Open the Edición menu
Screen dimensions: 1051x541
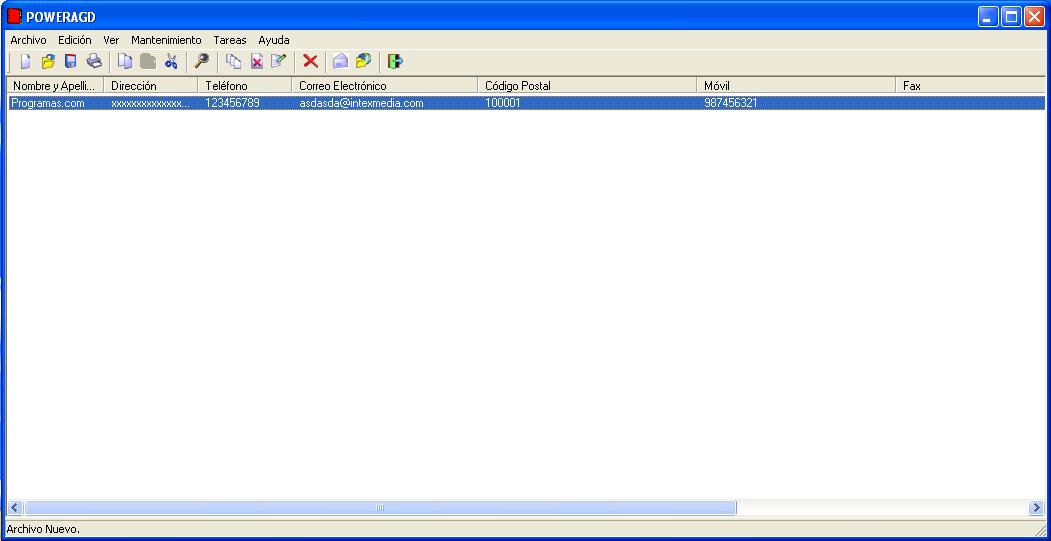[74, 40]
